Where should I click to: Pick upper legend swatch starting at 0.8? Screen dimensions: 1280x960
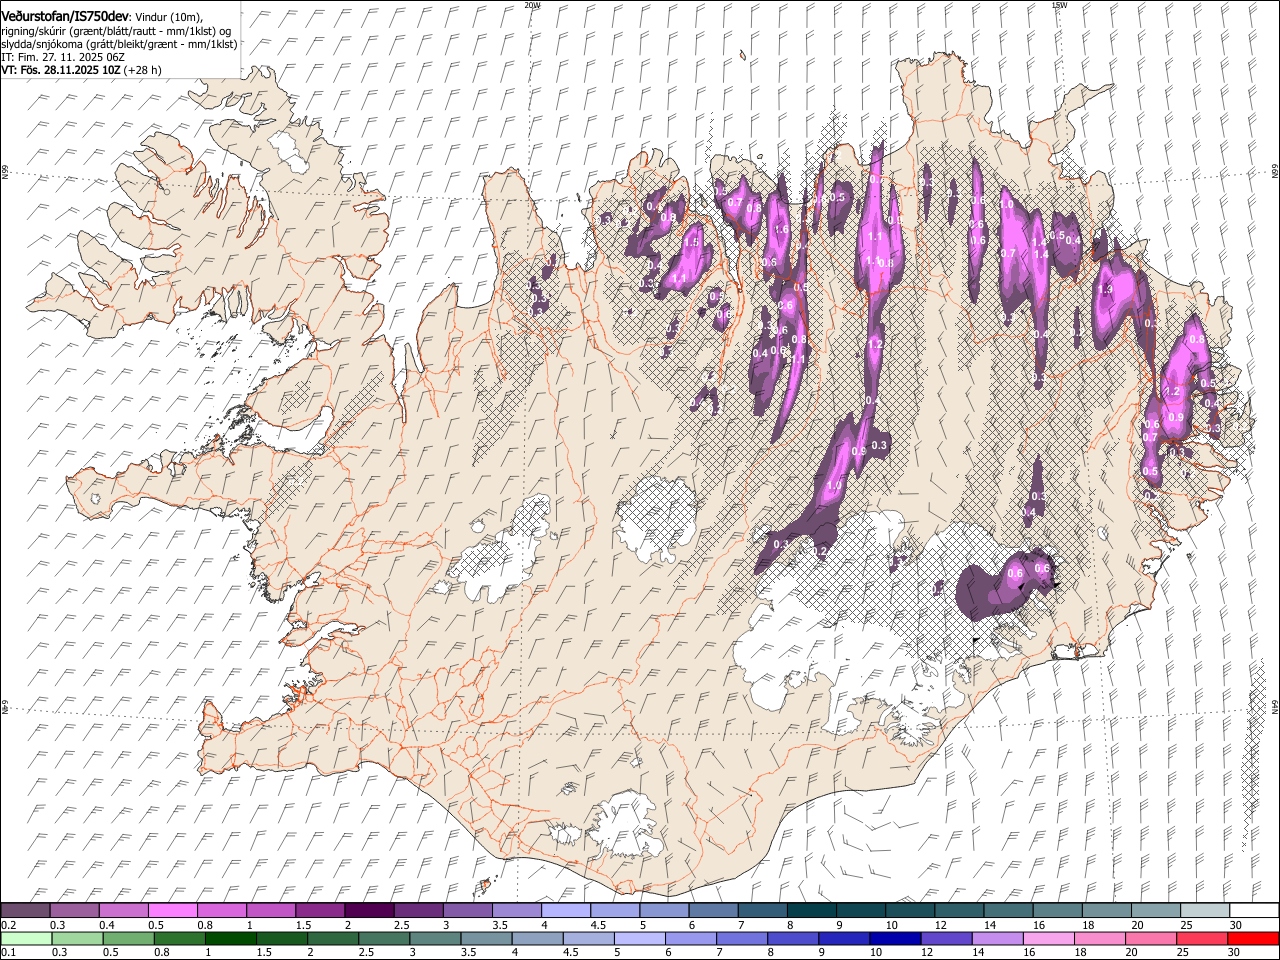221,911
